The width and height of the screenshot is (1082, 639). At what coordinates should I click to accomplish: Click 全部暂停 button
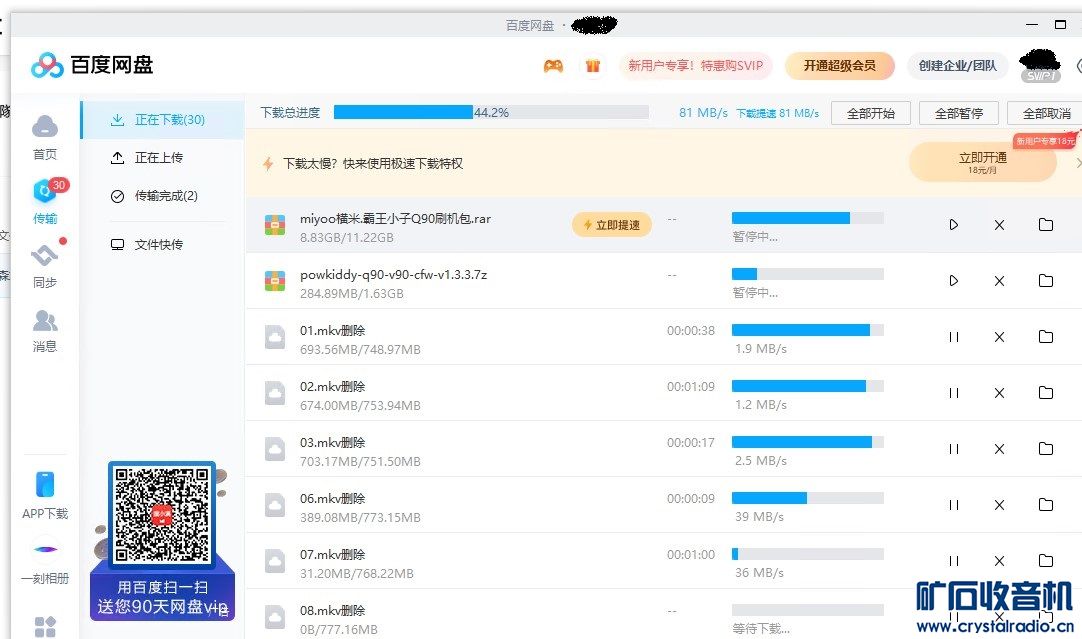(959, 113)
